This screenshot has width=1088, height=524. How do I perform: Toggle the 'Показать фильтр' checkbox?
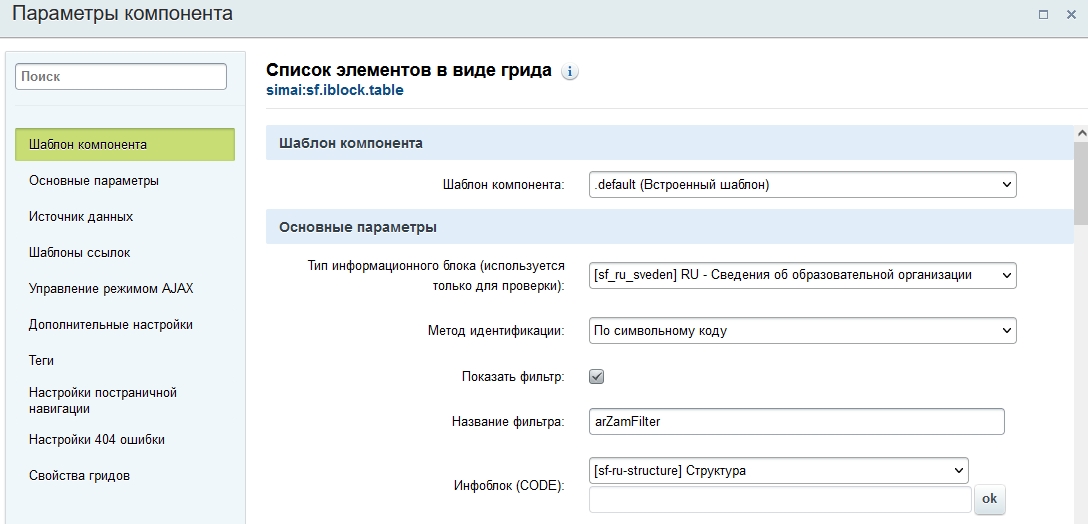pos(597,377)
